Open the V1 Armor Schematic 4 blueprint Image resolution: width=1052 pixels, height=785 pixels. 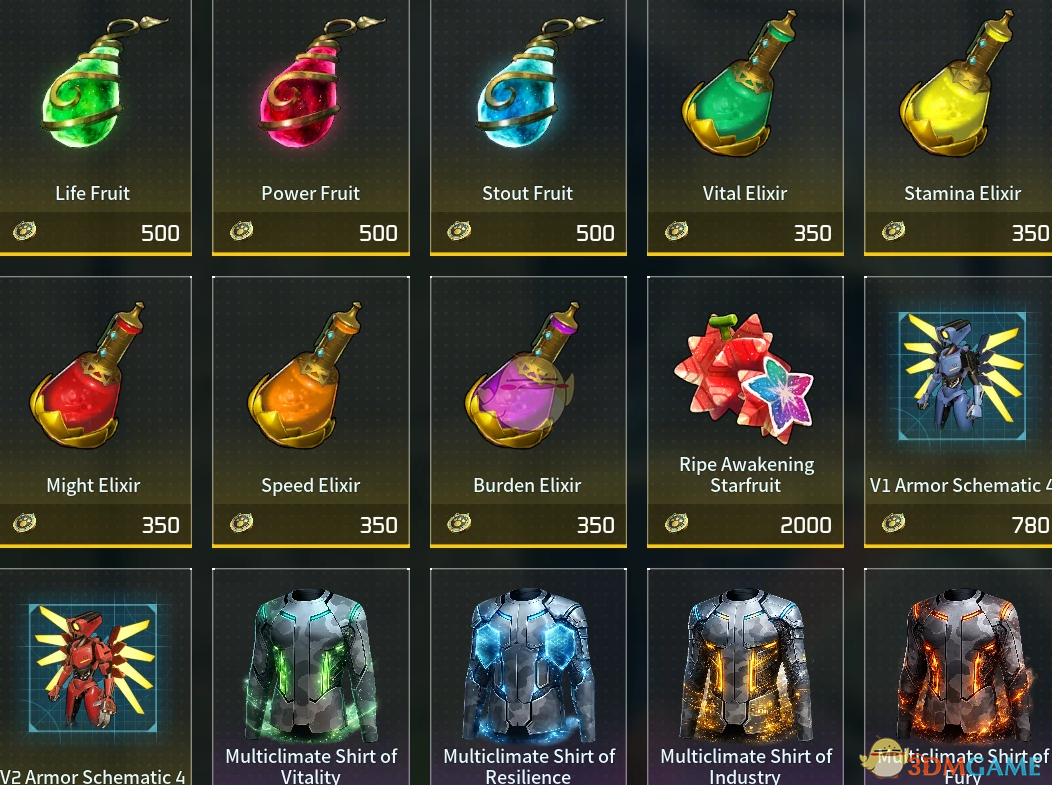tap(962, 375)
